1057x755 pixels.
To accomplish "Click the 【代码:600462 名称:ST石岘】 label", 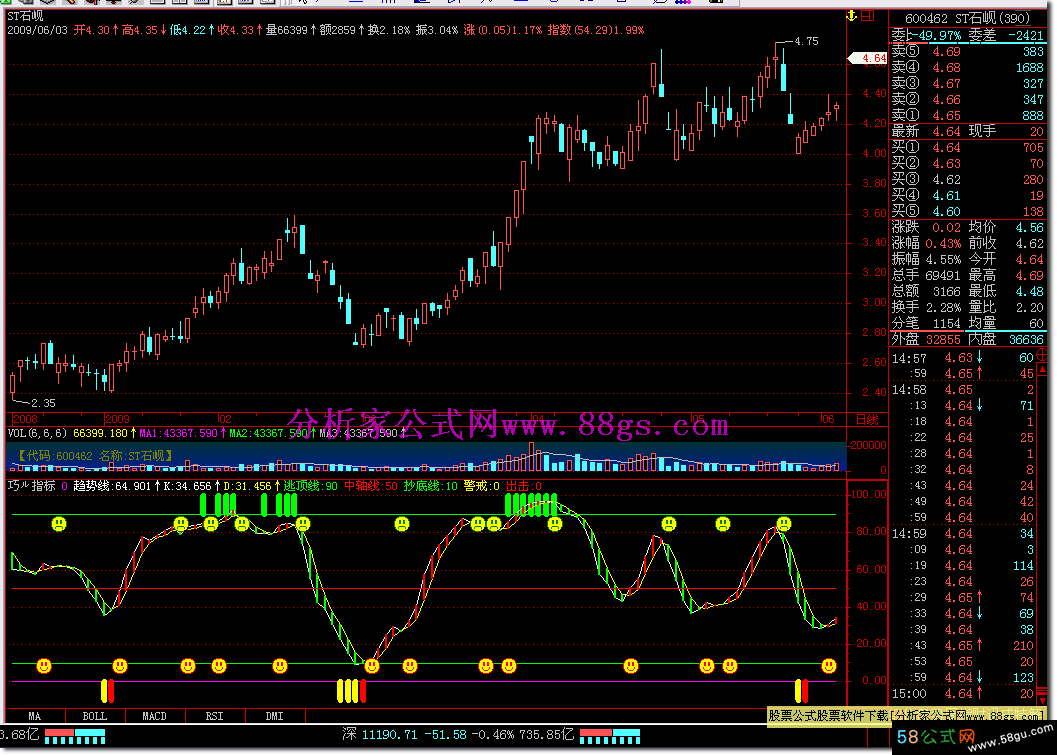I will pyautogui.click(x=93, y=456).
